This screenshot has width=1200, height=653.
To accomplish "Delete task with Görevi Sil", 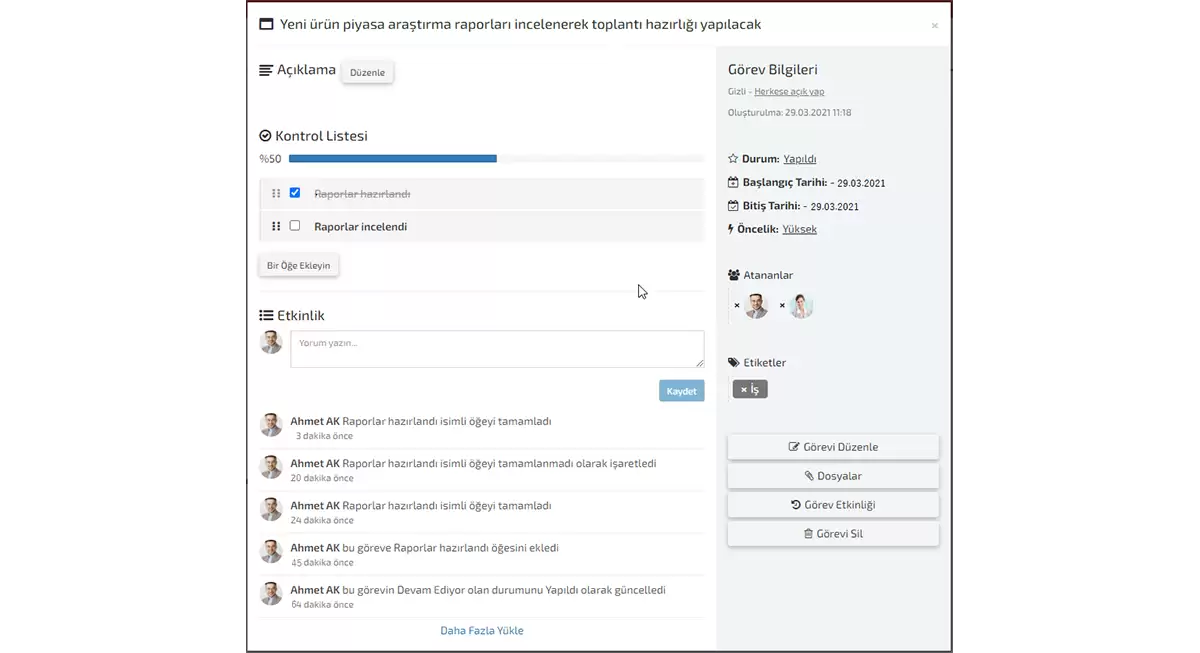I will pos(833,534).
